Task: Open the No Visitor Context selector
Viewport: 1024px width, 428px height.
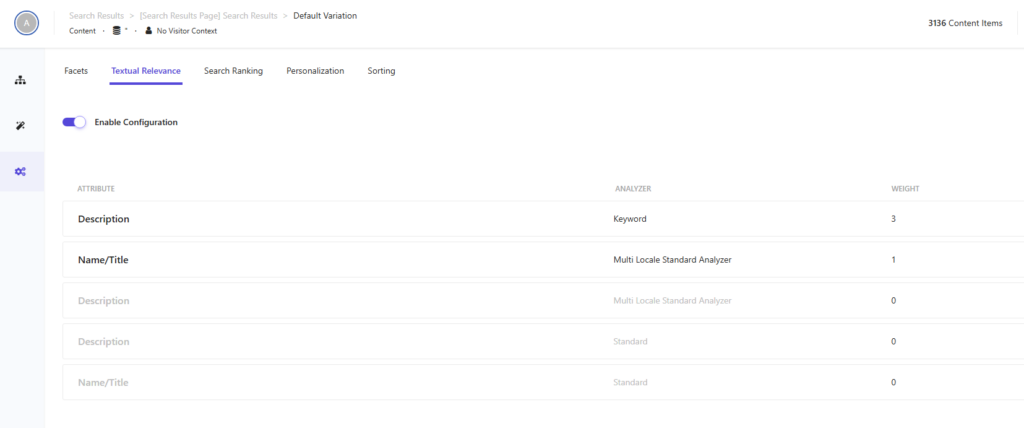Action: (x=186, y=31)
